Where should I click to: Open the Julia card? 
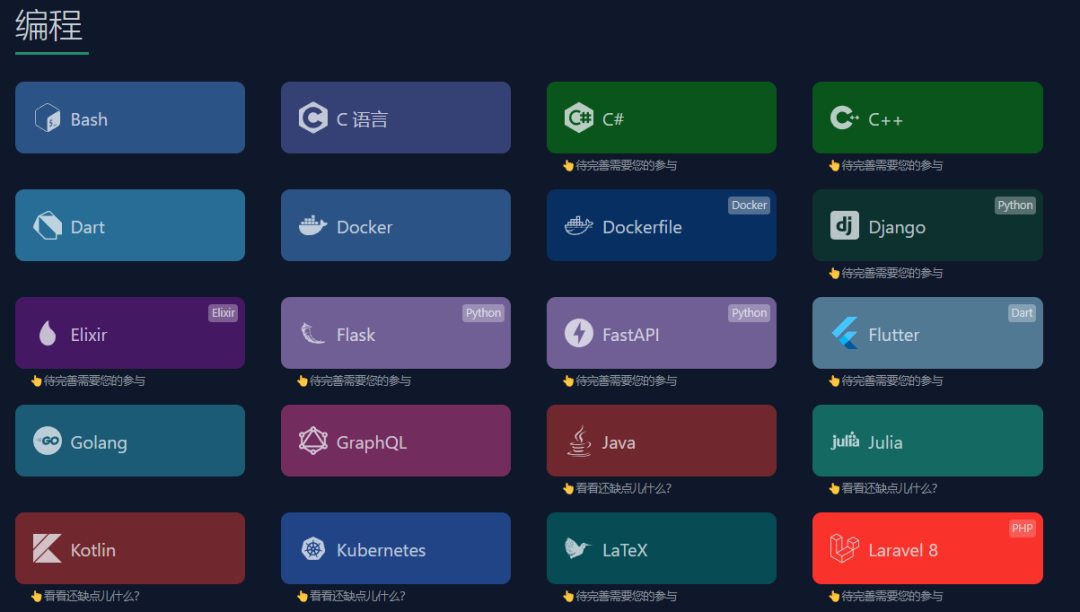pyautogui.click(x=928, y=441)
